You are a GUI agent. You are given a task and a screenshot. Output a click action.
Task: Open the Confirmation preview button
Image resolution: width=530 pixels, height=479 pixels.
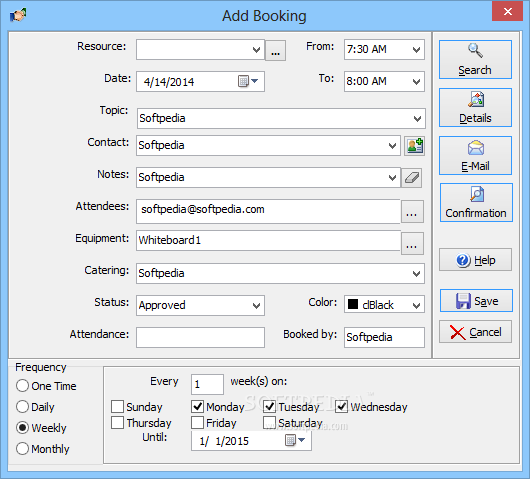(476, 202)
